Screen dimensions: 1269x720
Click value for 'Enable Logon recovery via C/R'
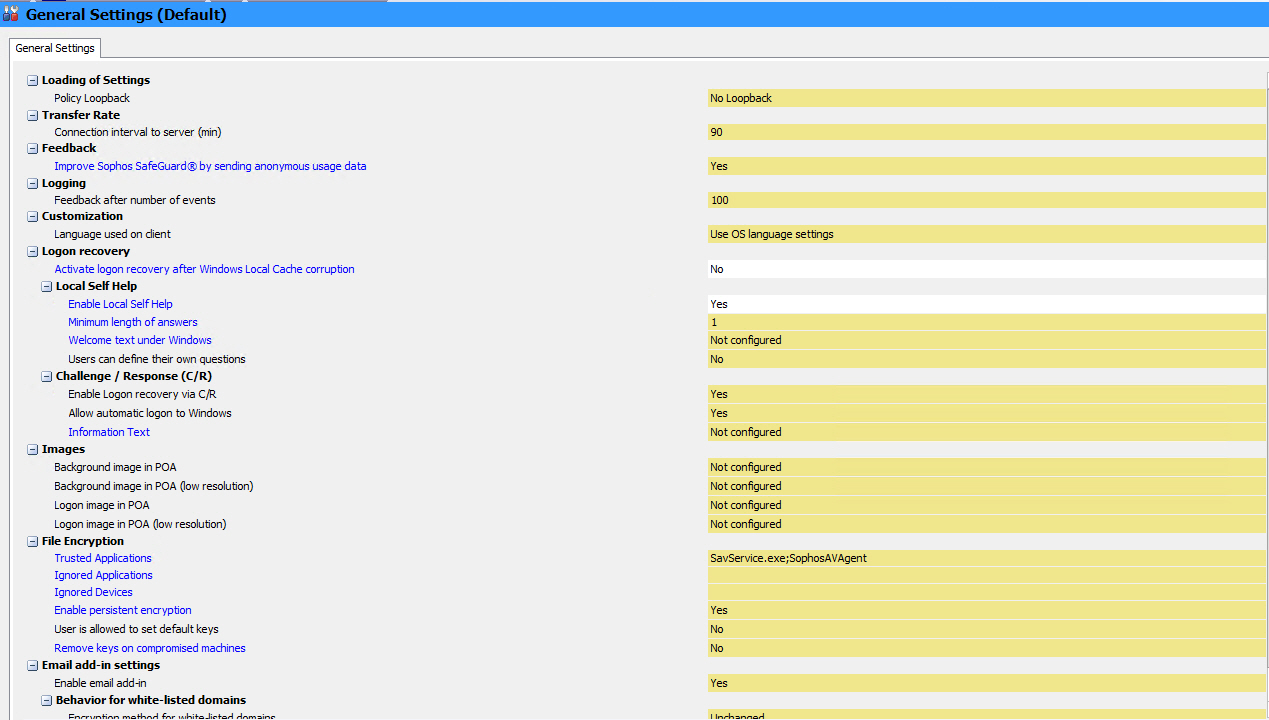[x=986, y=394]
